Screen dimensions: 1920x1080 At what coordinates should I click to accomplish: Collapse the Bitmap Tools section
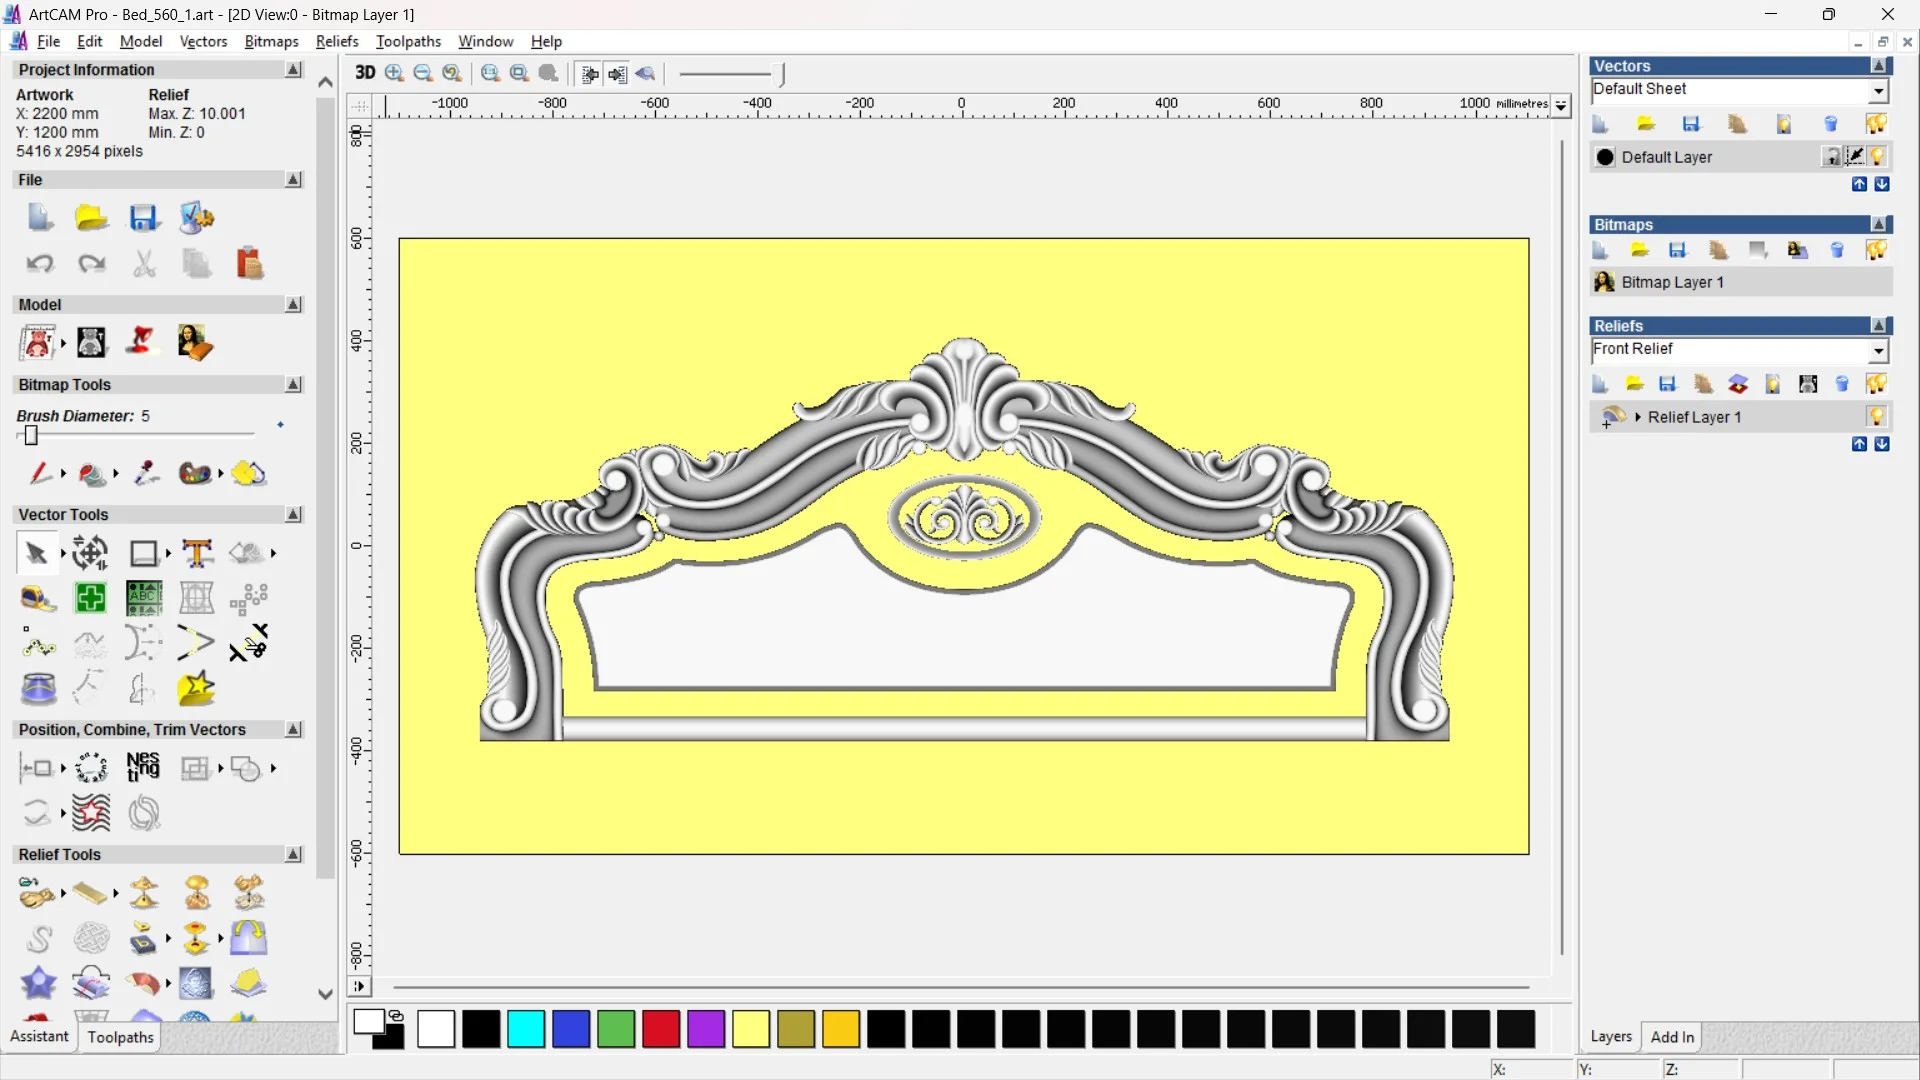pyautogui.click(x=293, y=385)
